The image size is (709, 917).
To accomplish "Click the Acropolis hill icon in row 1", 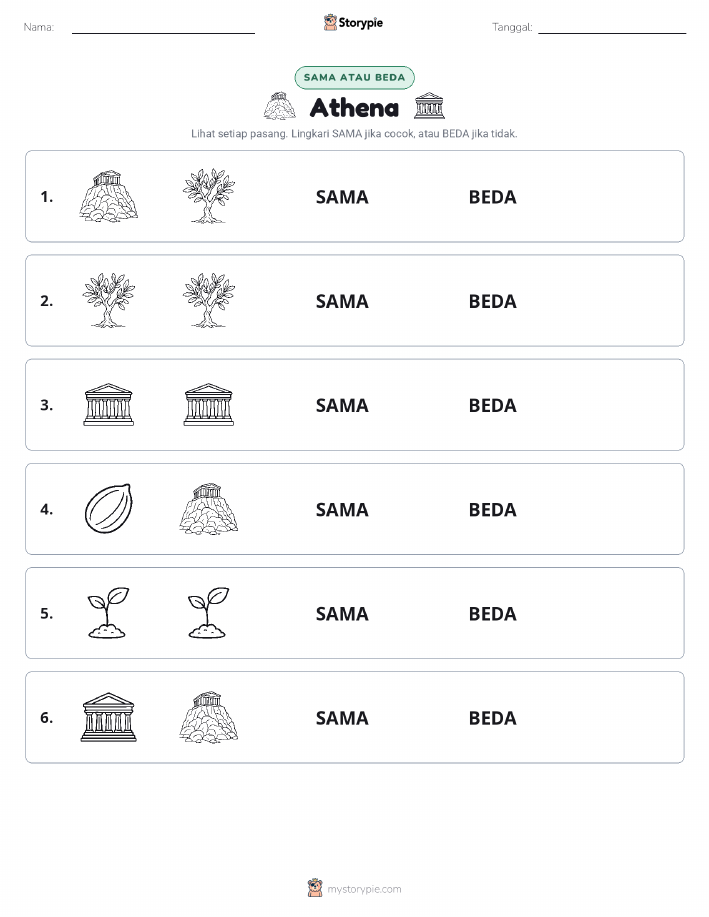I will [109, 196].
